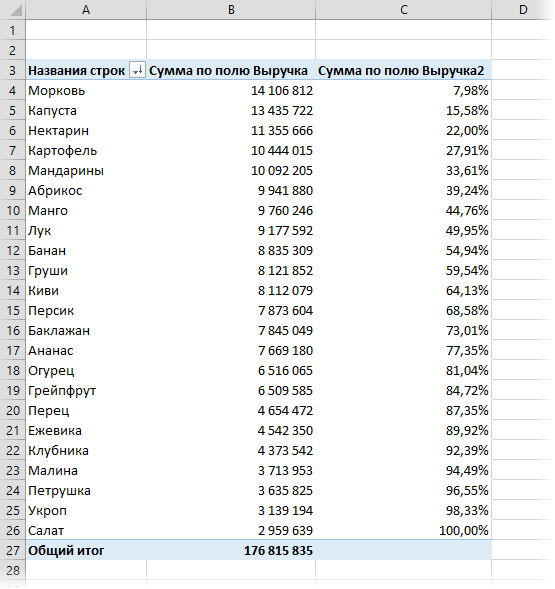Select the cell 'Укроп'
Screen dimensions: 555x589
point(86,510)
